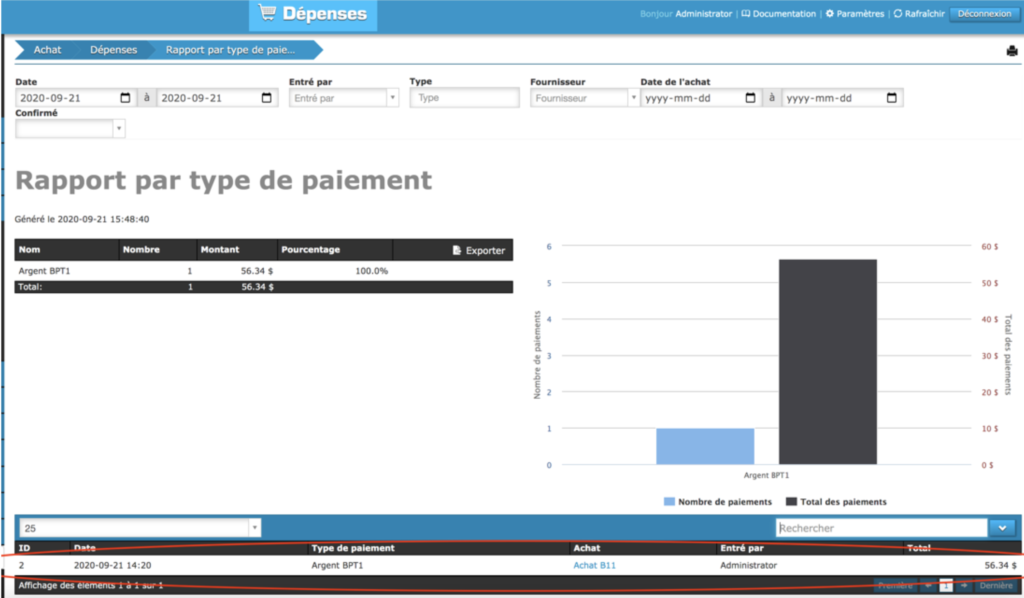Open calendar picker for start Date field
The height and width of the screenshot is (598, 1024).
[x=125, y=98]
